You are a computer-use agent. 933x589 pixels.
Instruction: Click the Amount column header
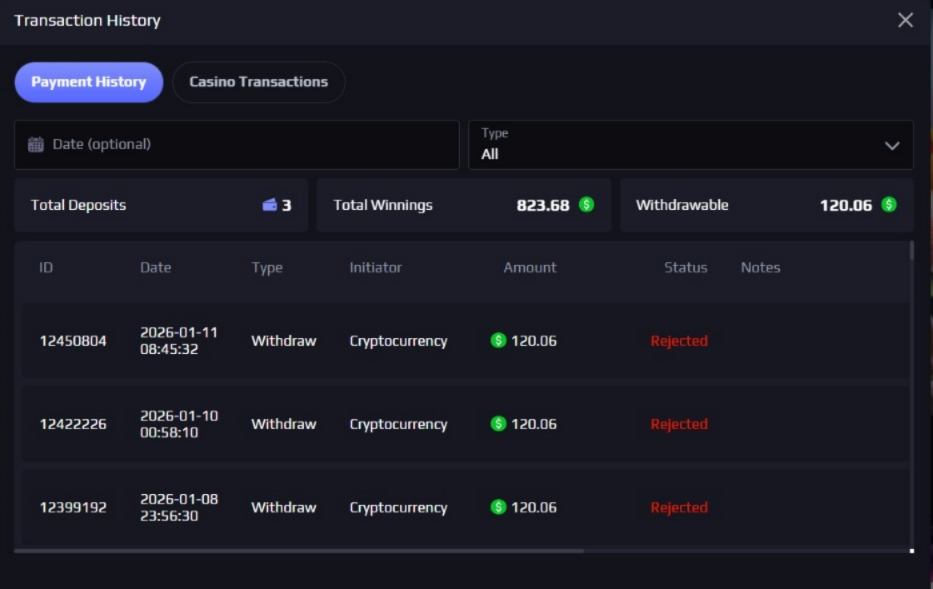coord(529,267)
